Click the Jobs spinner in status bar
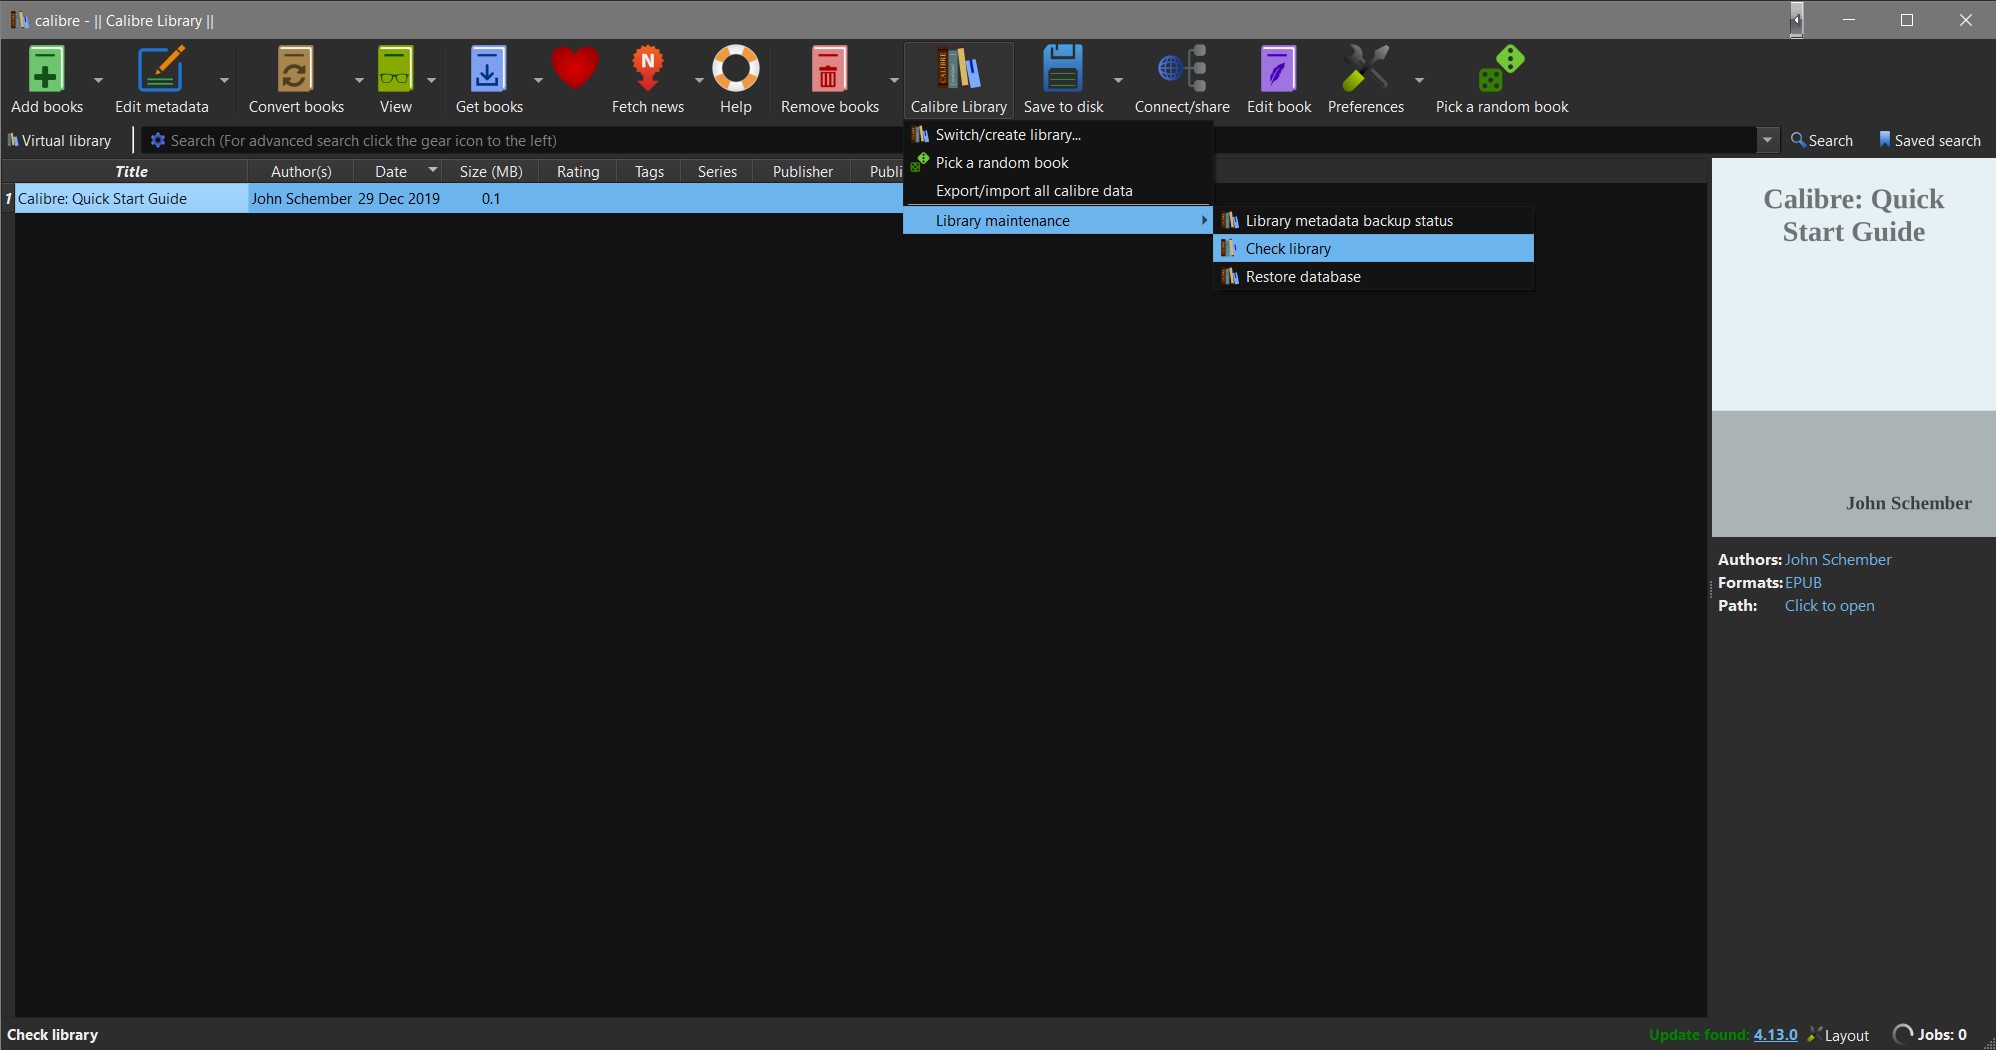 tap(1902, 1034)
